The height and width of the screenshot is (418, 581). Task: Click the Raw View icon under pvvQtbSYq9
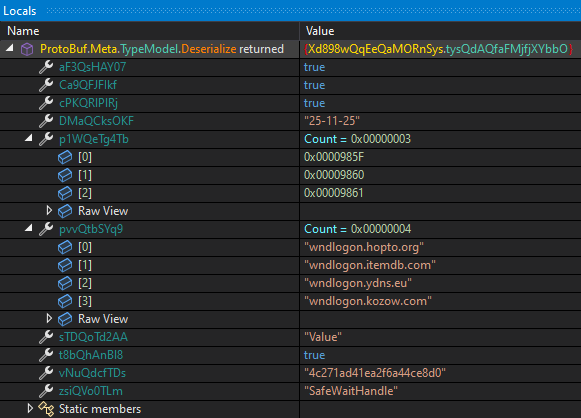click(65, 319)
